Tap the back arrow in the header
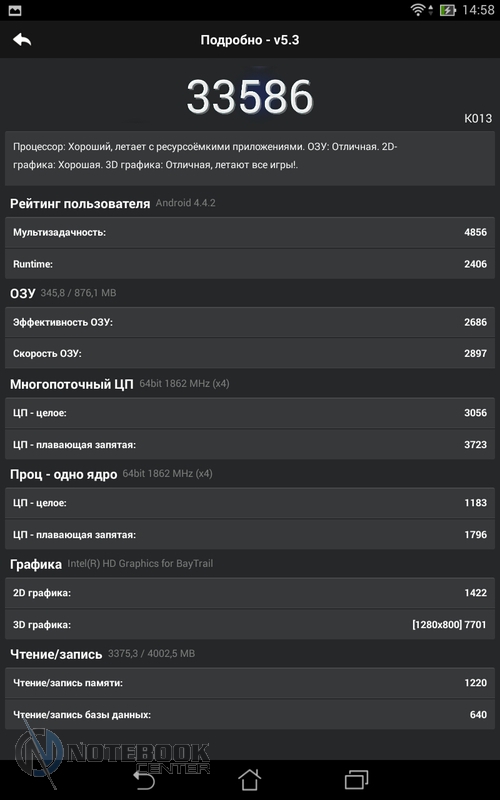The width and height of the screenshot is (500, 800). tap(22, 39)
